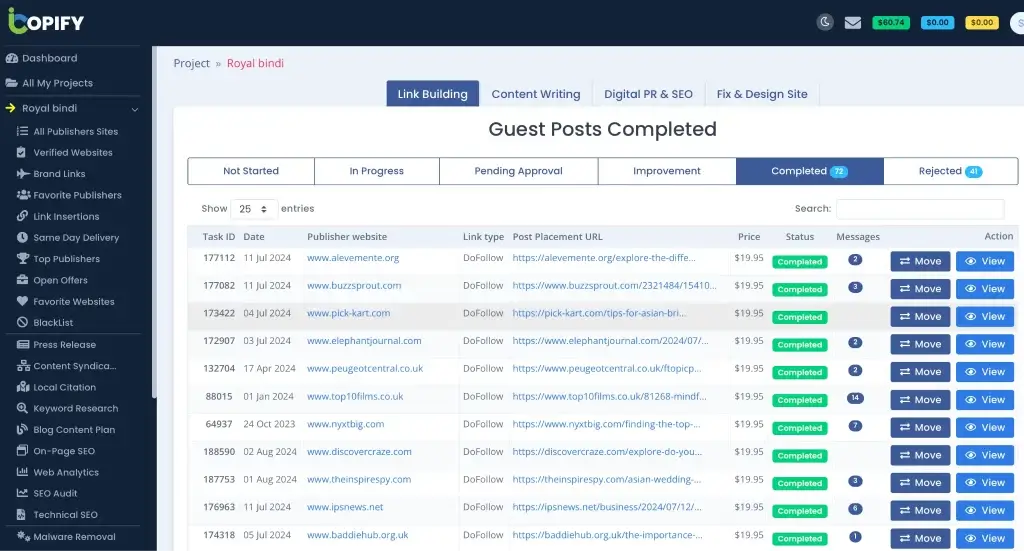Click Move button for www.buzzsprout.com row
1024x551 pixels.
click(x=920, y=289)
